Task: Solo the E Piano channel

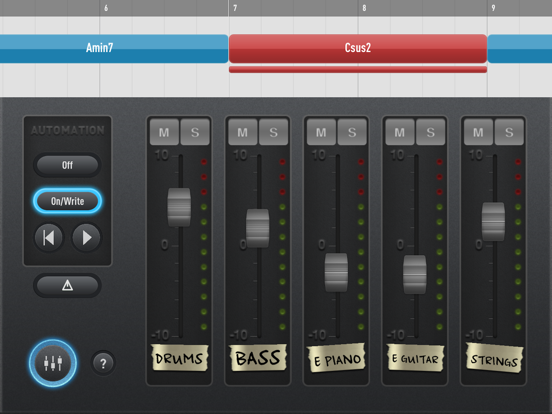Action: (352, 132)
